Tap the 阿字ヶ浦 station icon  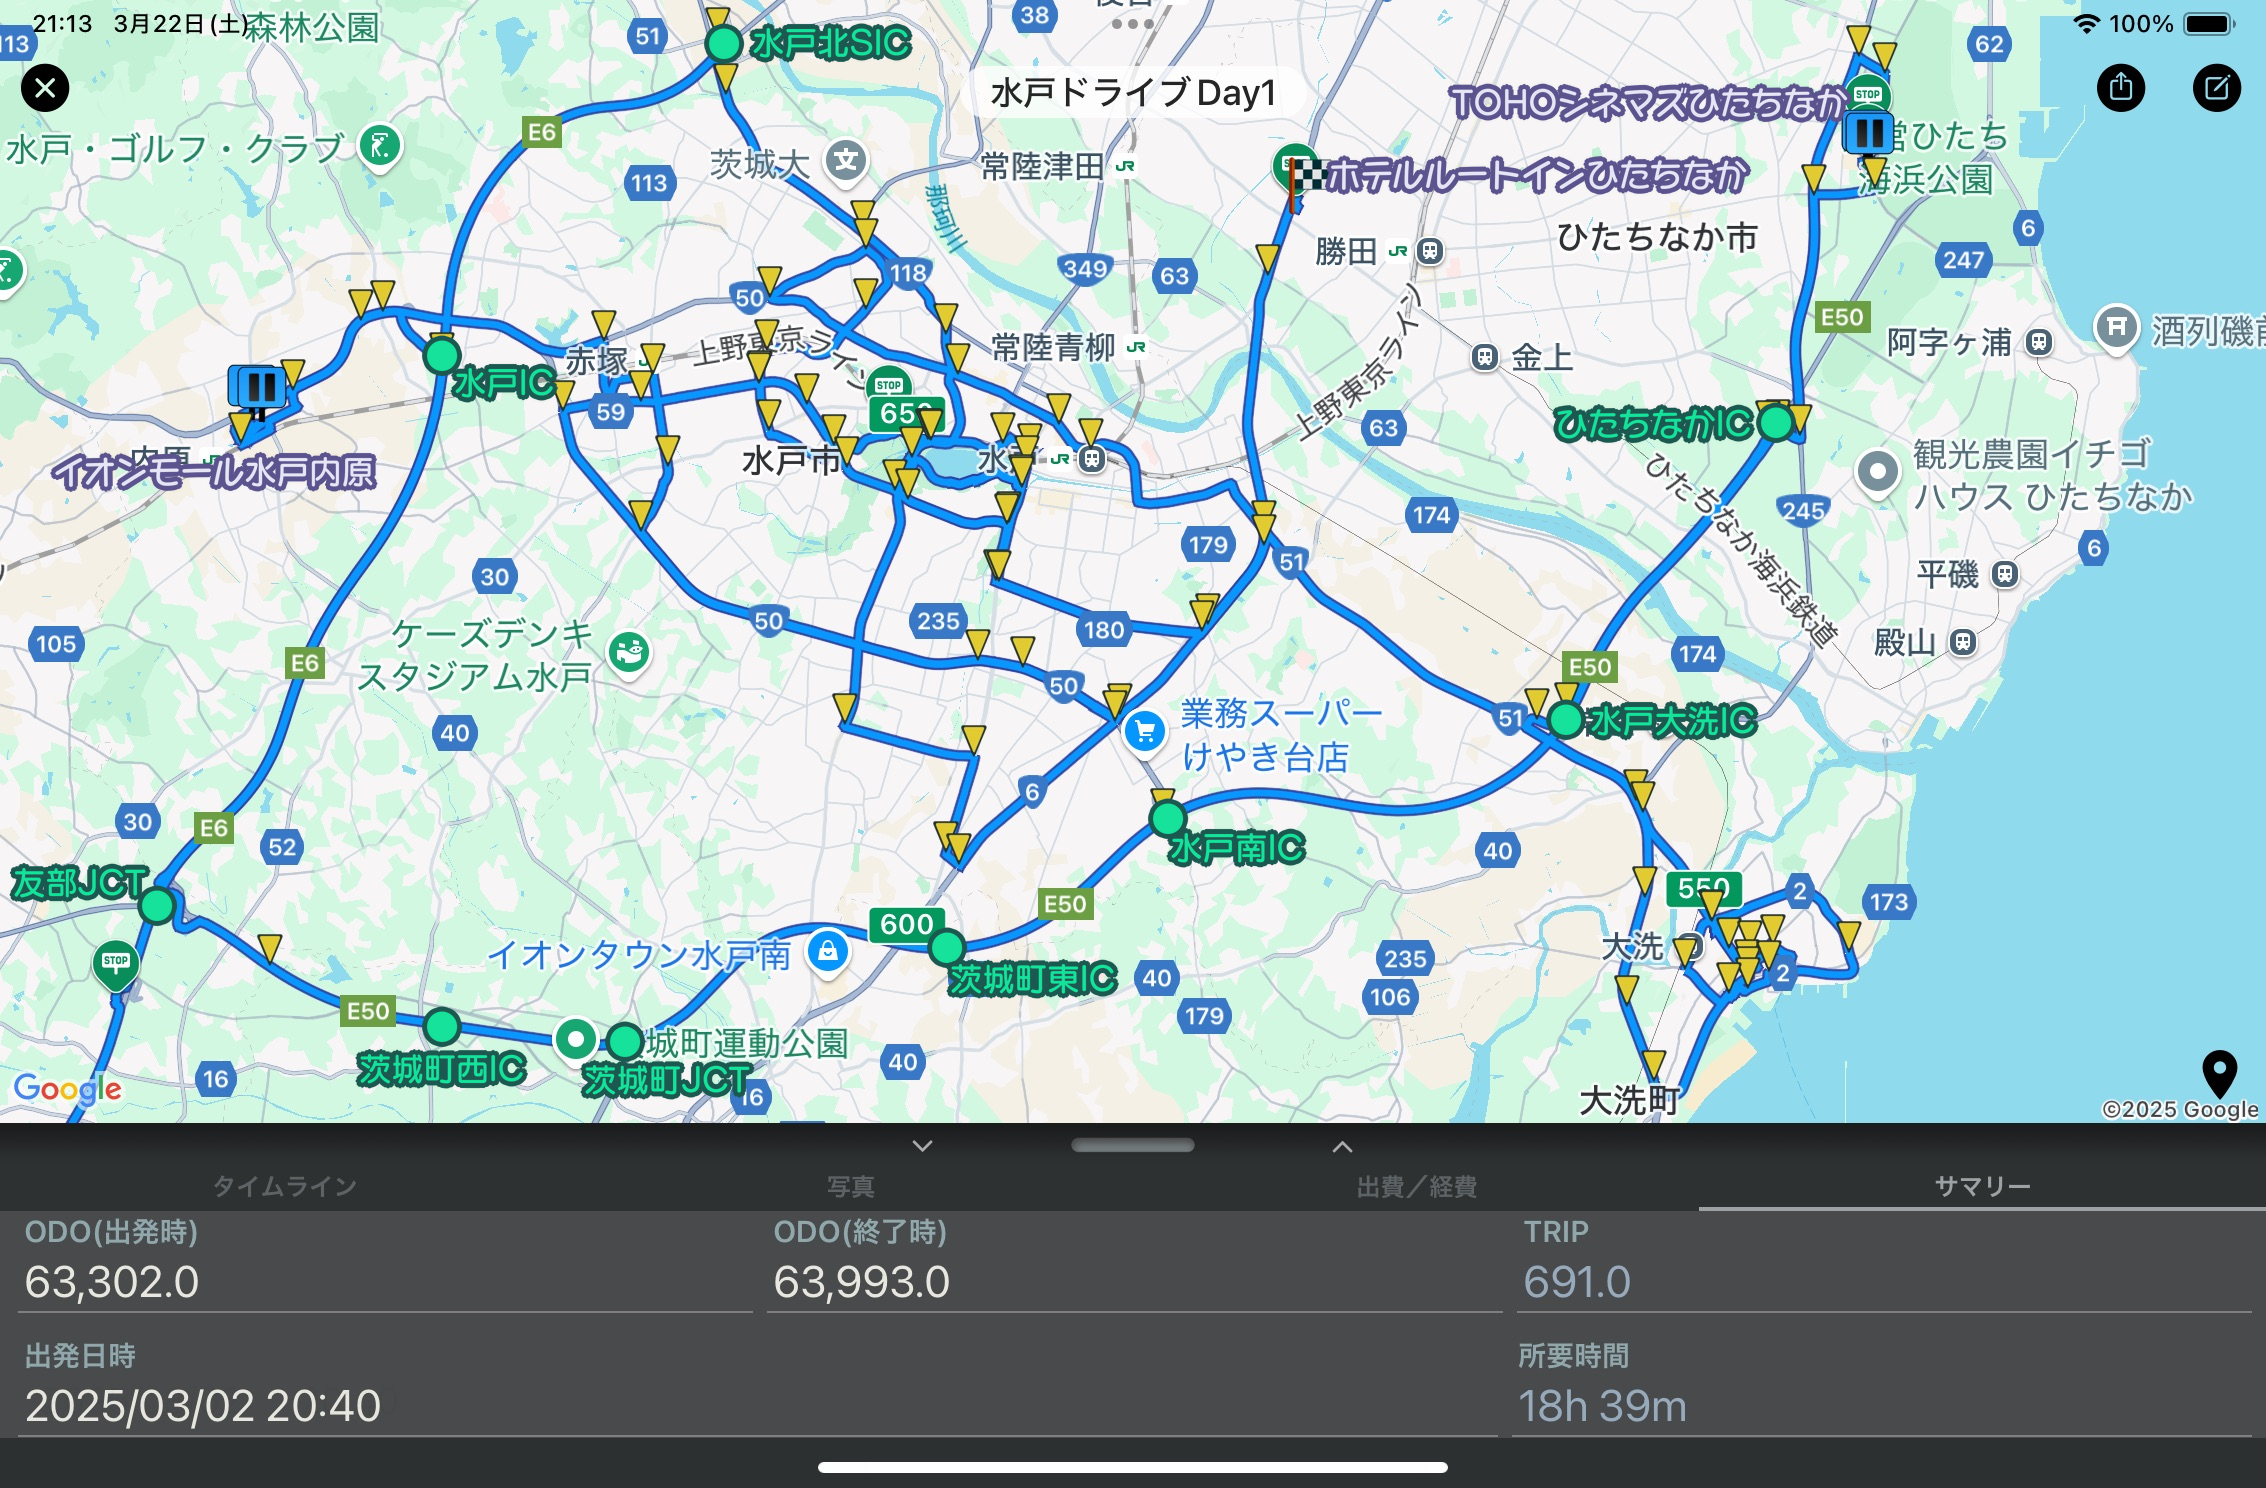click(x=2038, y=342)
